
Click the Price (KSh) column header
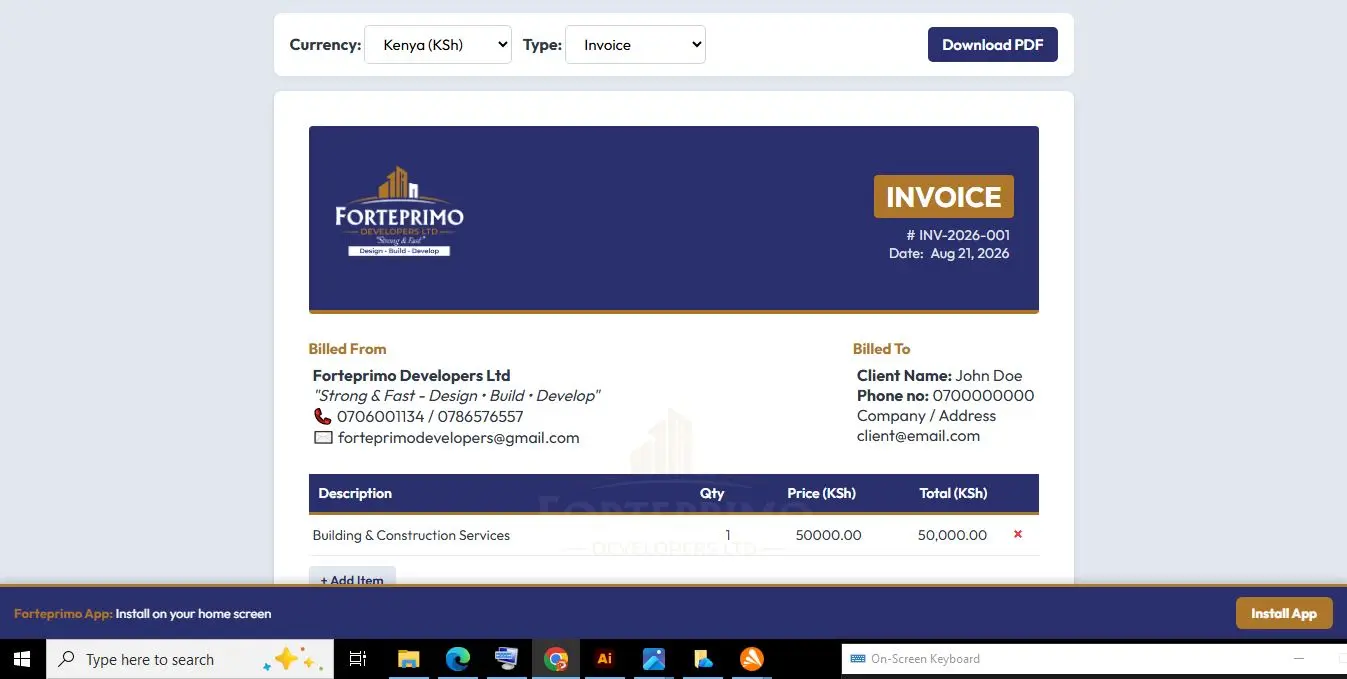[x=822, y=493]
